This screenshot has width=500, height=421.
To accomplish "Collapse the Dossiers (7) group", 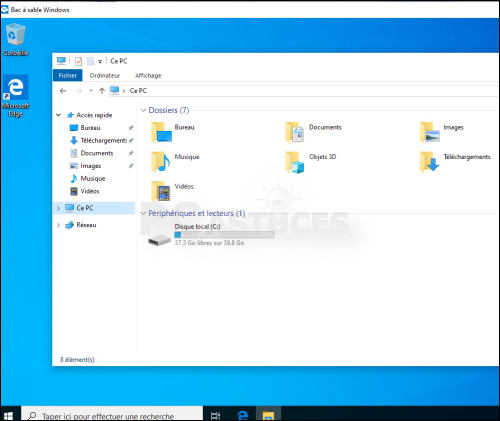I will tap(143, 110).
